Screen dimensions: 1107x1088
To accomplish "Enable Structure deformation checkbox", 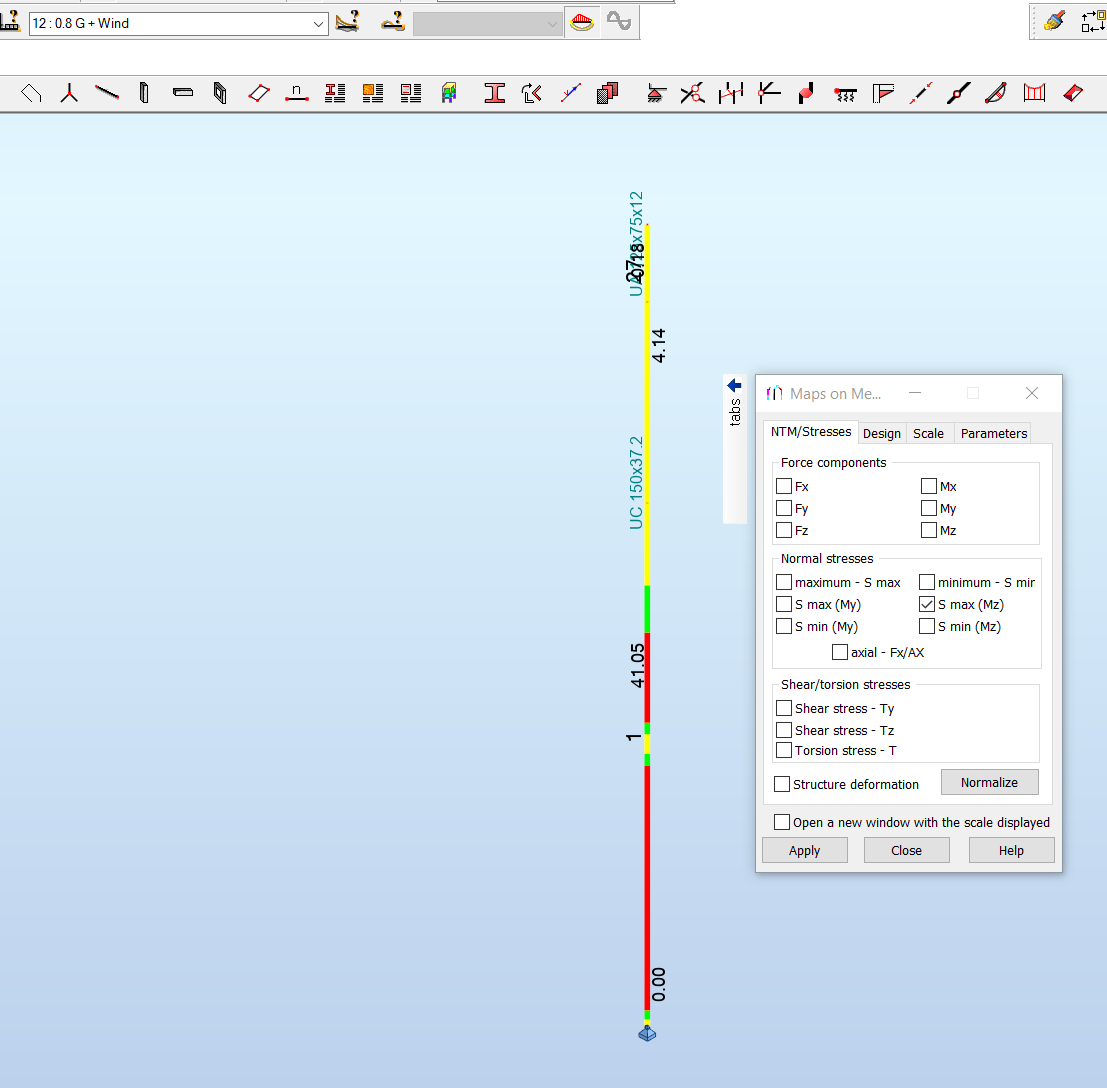I will click(782, 785).
